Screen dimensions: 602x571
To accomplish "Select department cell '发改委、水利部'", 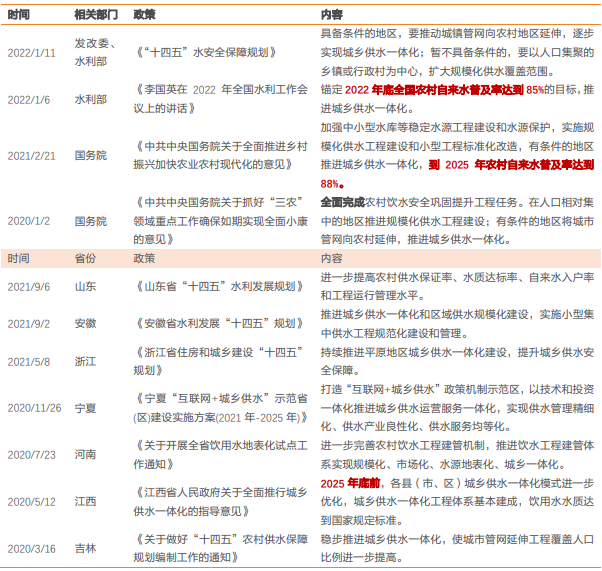I will coord(95,52).
